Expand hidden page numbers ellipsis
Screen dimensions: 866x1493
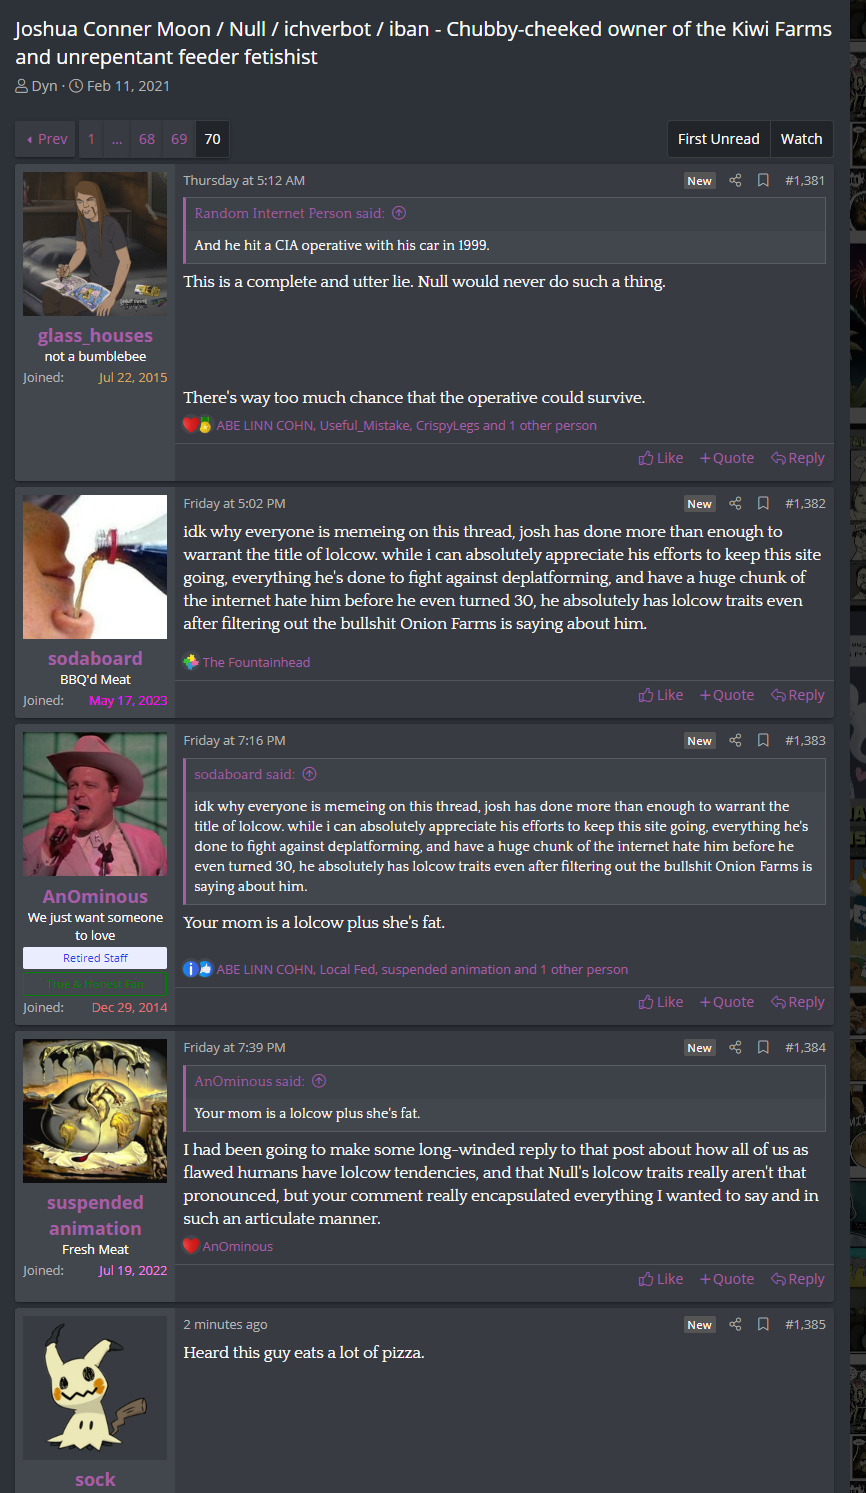pos(117,139)
